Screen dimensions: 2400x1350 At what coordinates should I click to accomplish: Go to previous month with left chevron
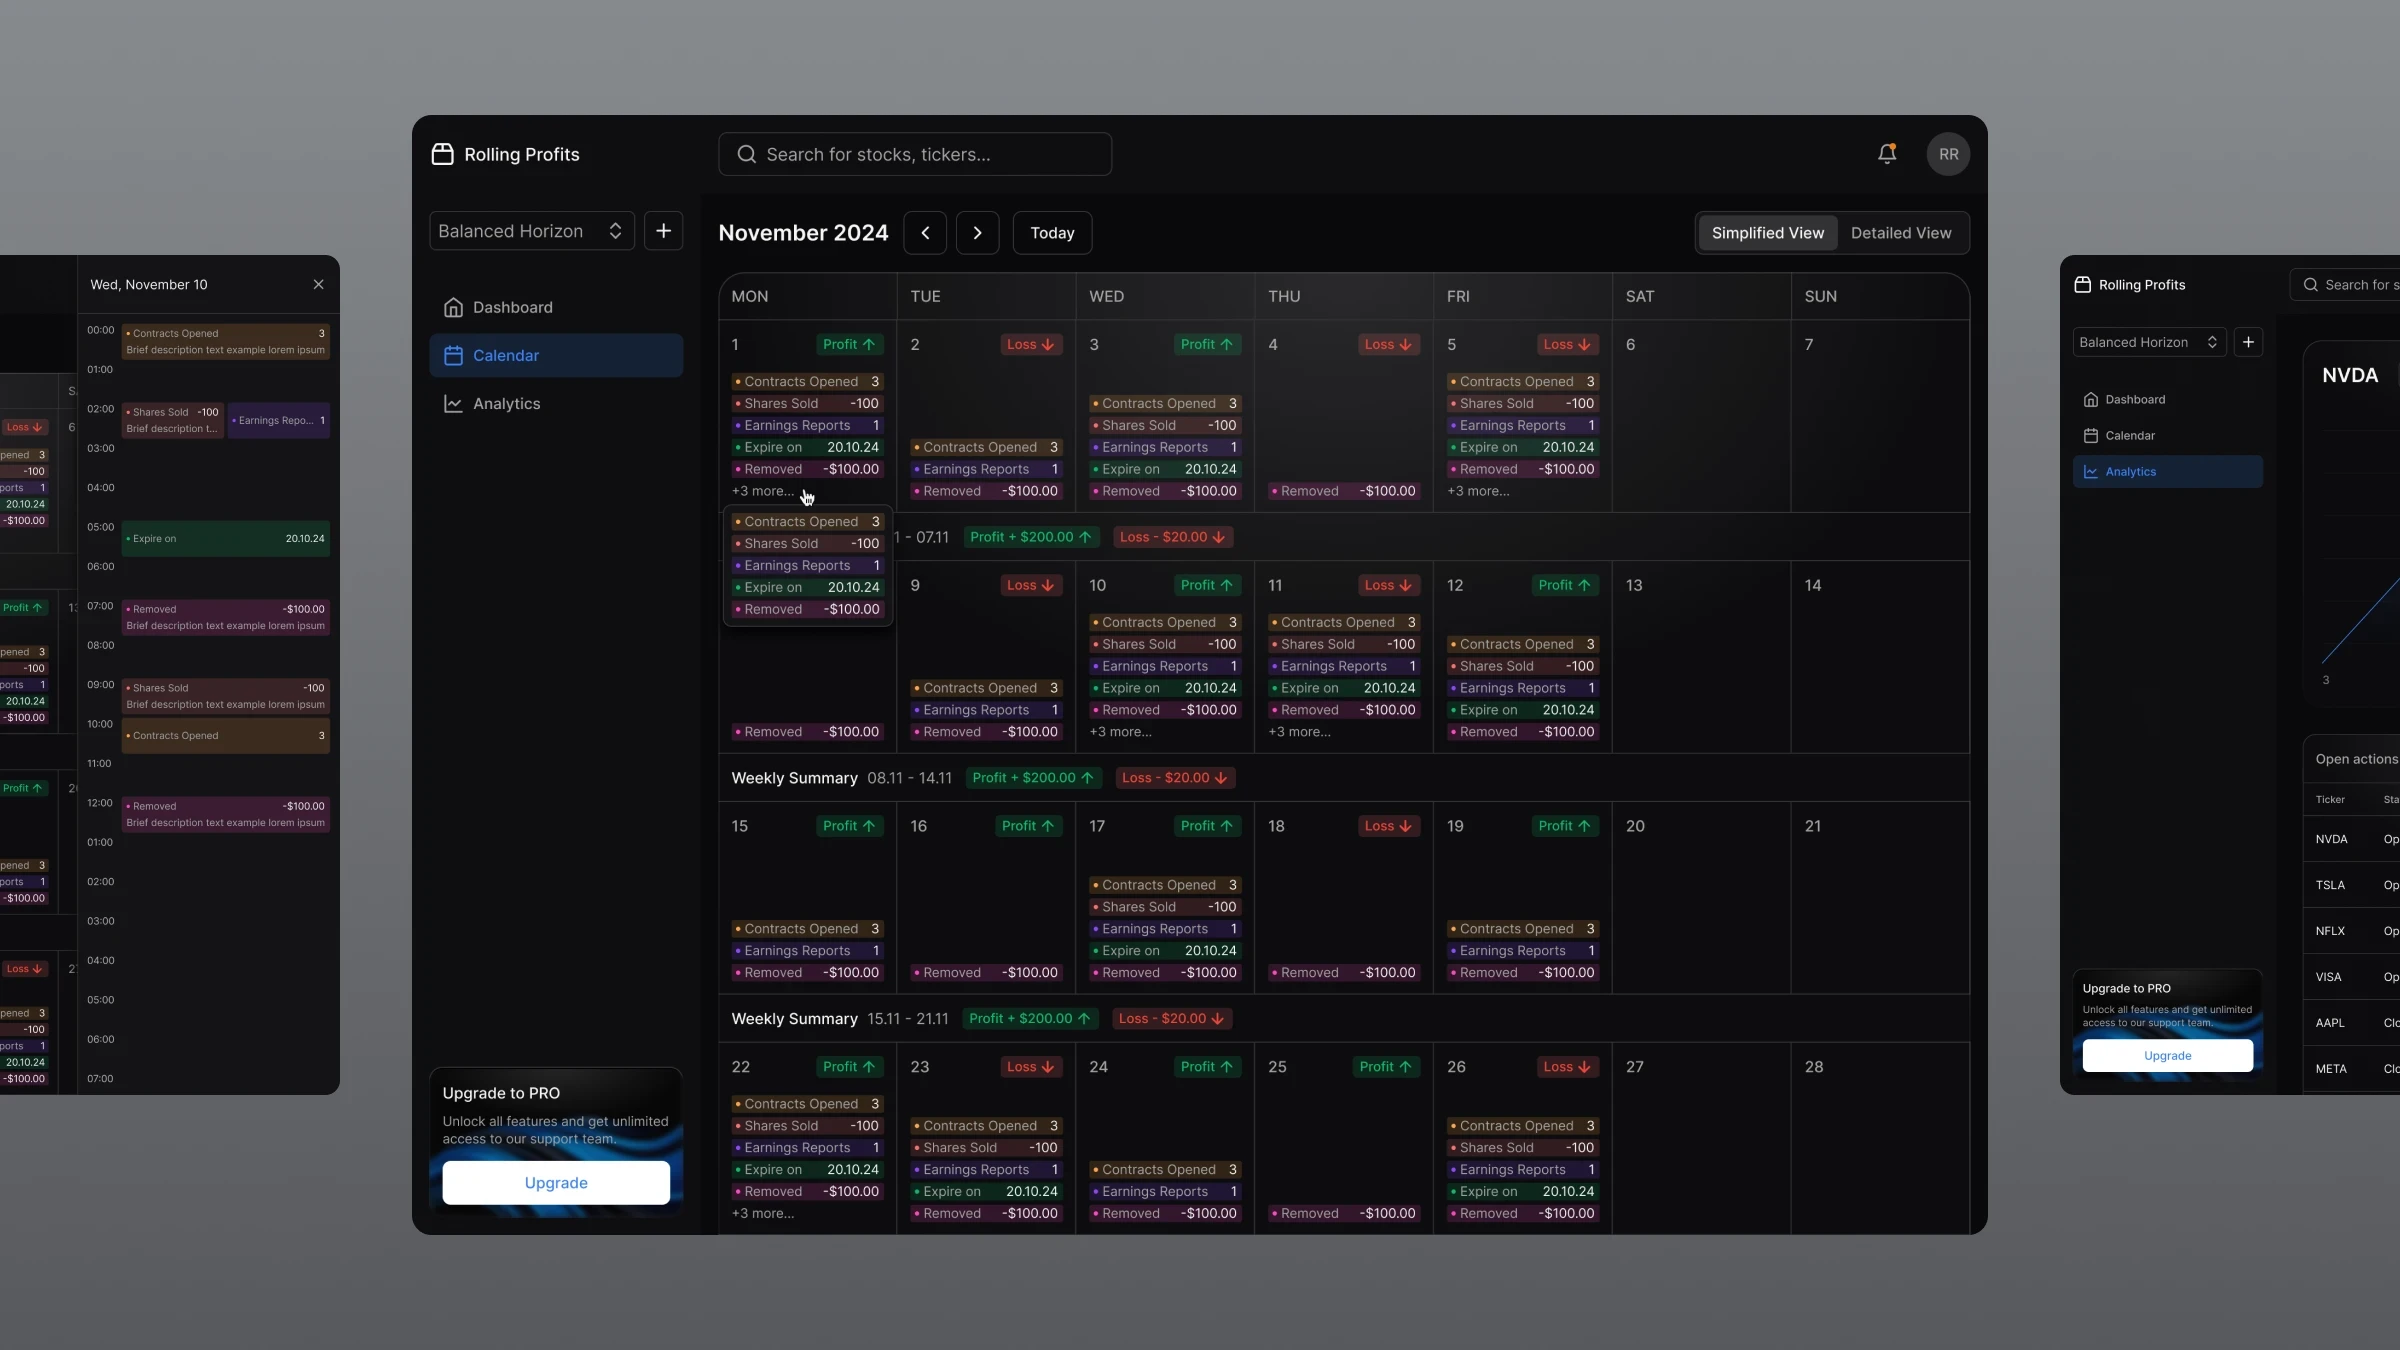[925, 233]
